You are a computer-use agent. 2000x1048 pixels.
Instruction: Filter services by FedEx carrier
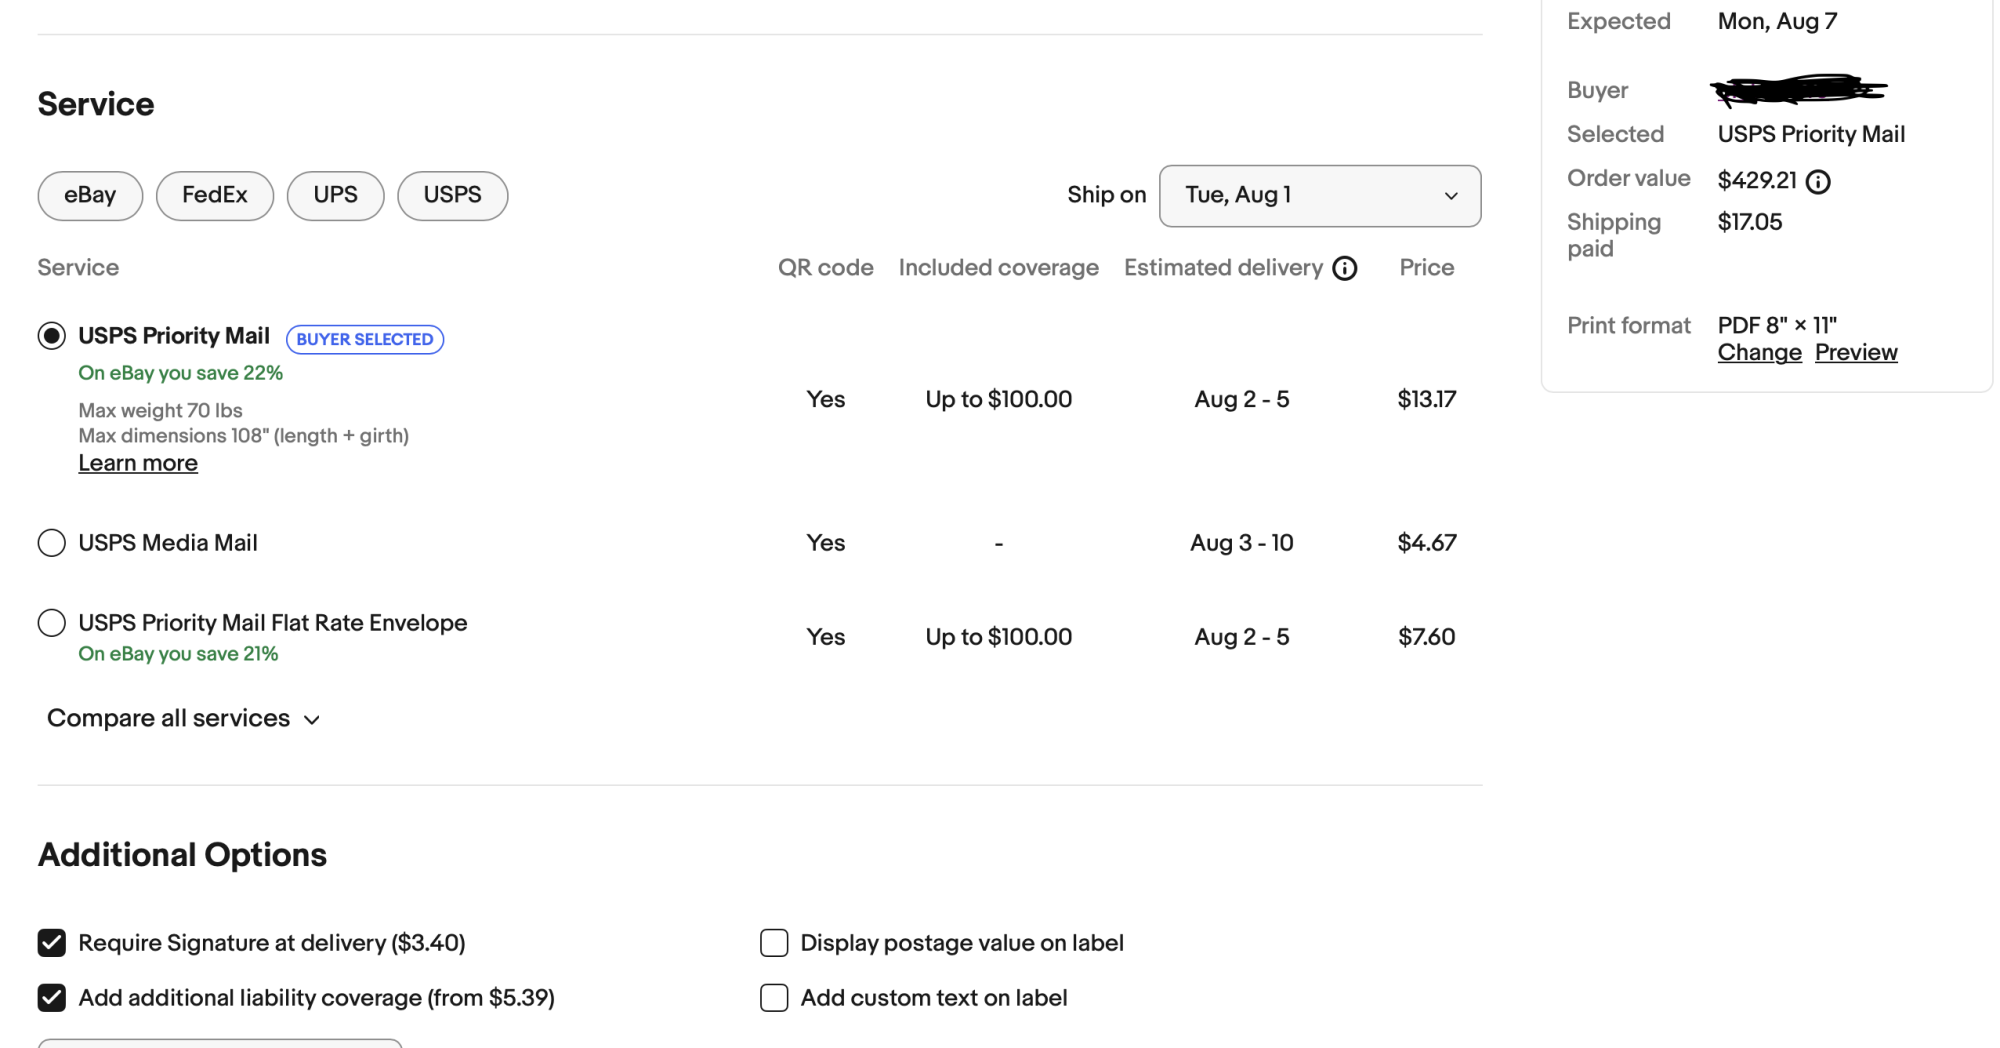[214, 196]
